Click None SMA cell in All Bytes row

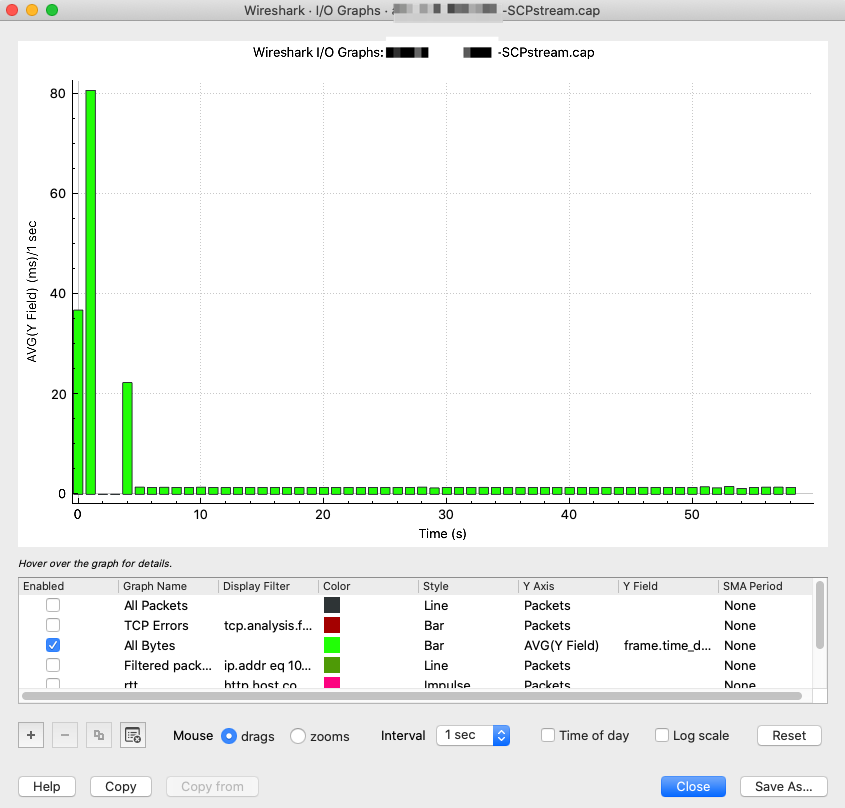tap(740, 645)
